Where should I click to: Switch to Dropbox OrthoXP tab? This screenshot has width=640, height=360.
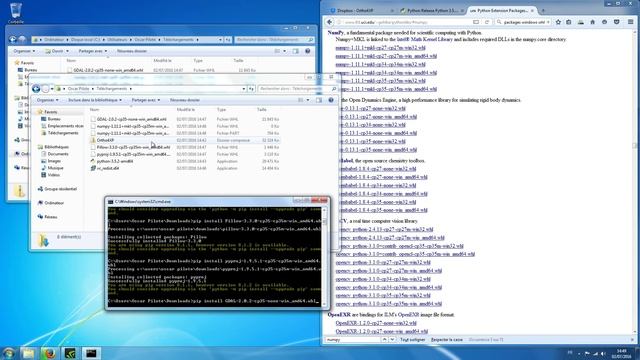[x=362, y=10]
